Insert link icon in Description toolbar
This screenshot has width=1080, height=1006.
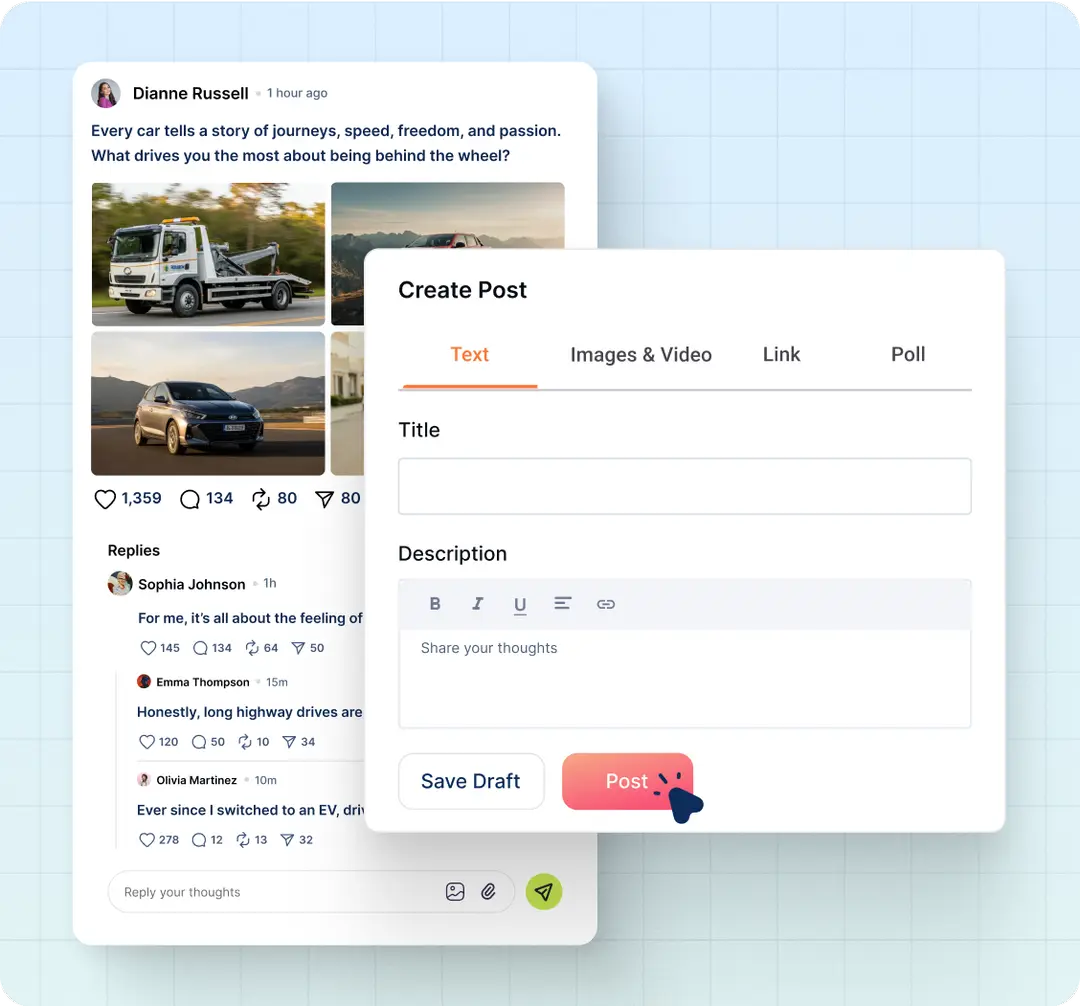[x=605, y=604]
